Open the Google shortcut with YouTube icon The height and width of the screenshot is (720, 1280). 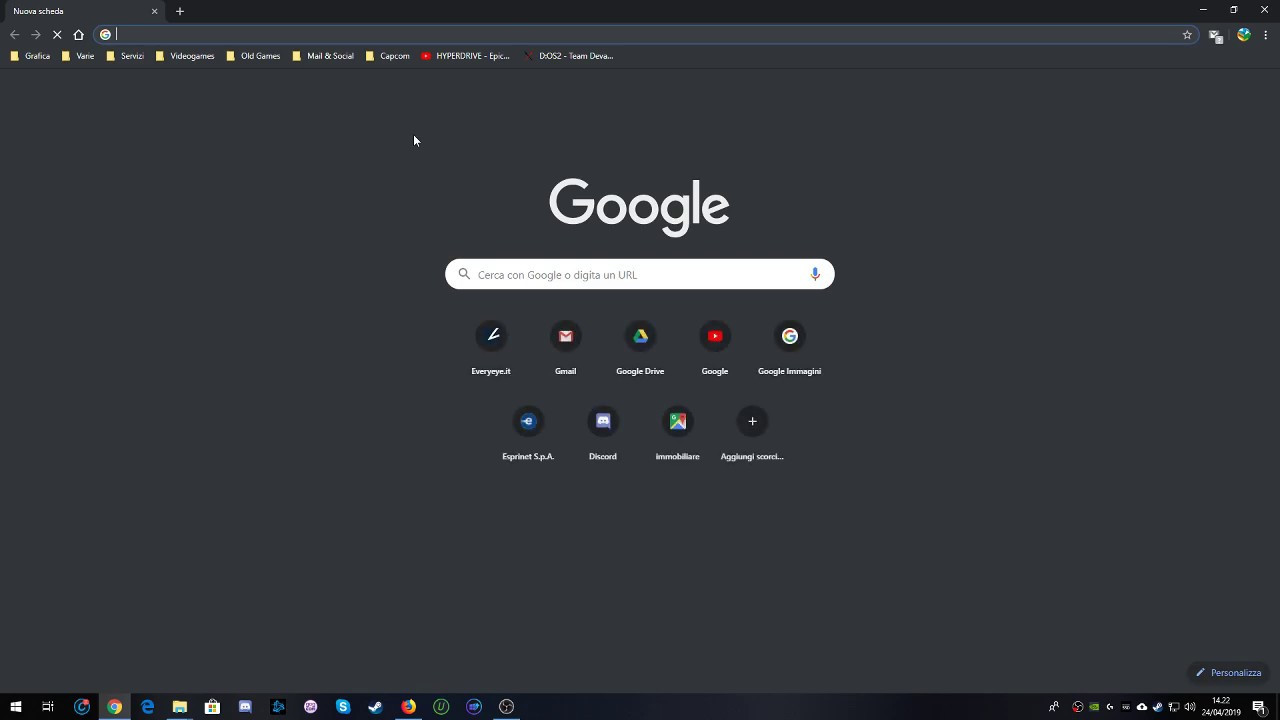(715, 349)
